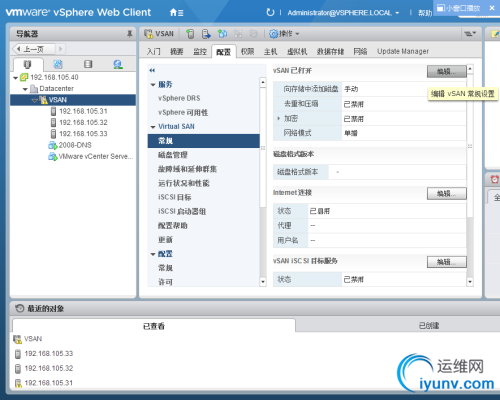The image size is (500, 400).
Task: Switch to the 入门 tab
Action: pyautogui.click(x=154, y=51)
